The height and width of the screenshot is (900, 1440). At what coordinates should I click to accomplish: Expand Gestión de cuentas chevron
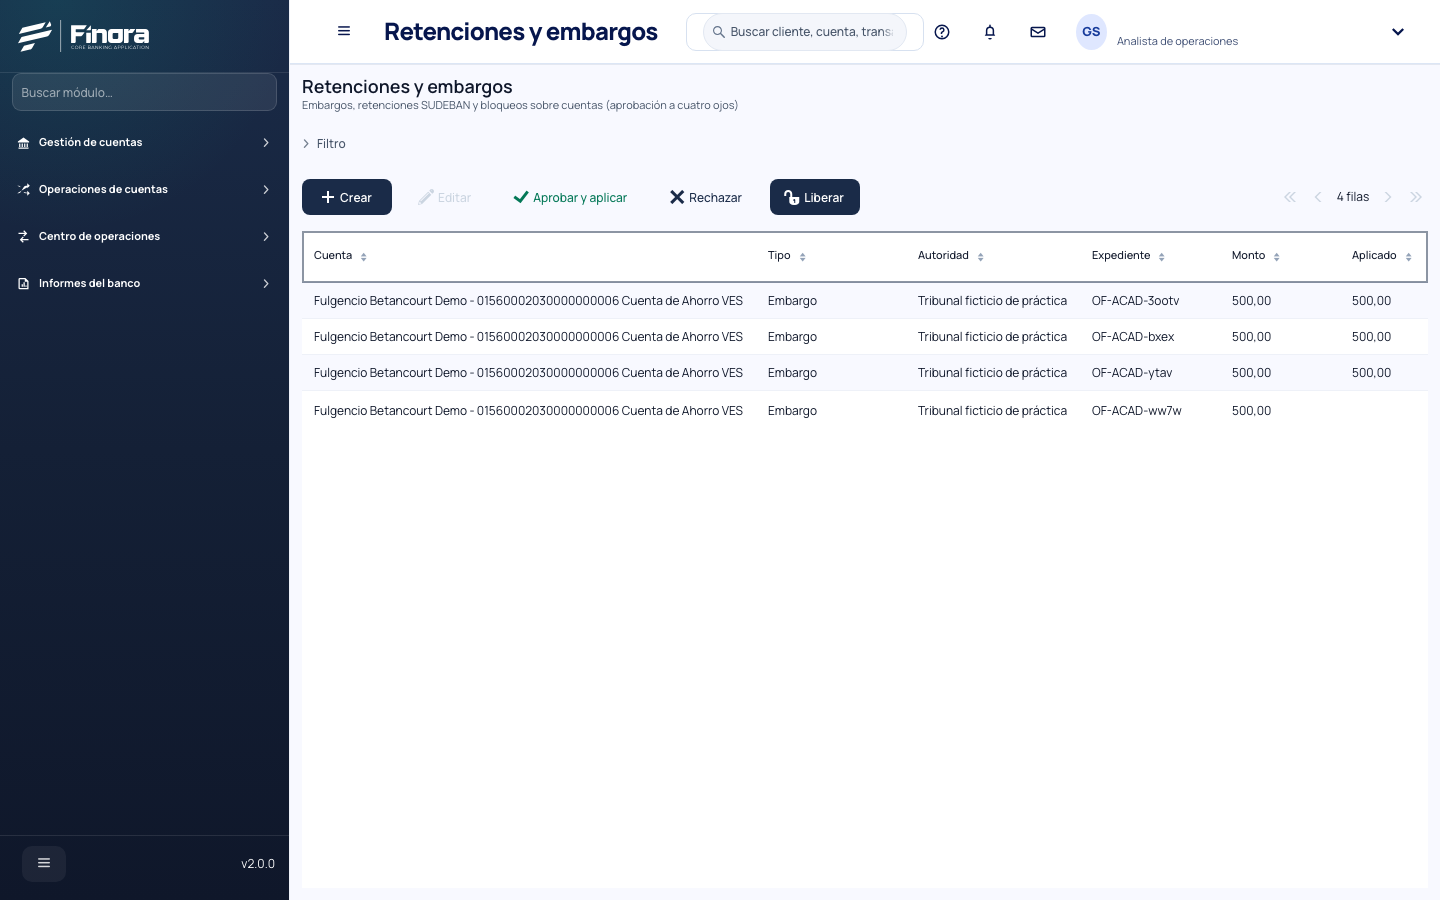tap(266, 143)
